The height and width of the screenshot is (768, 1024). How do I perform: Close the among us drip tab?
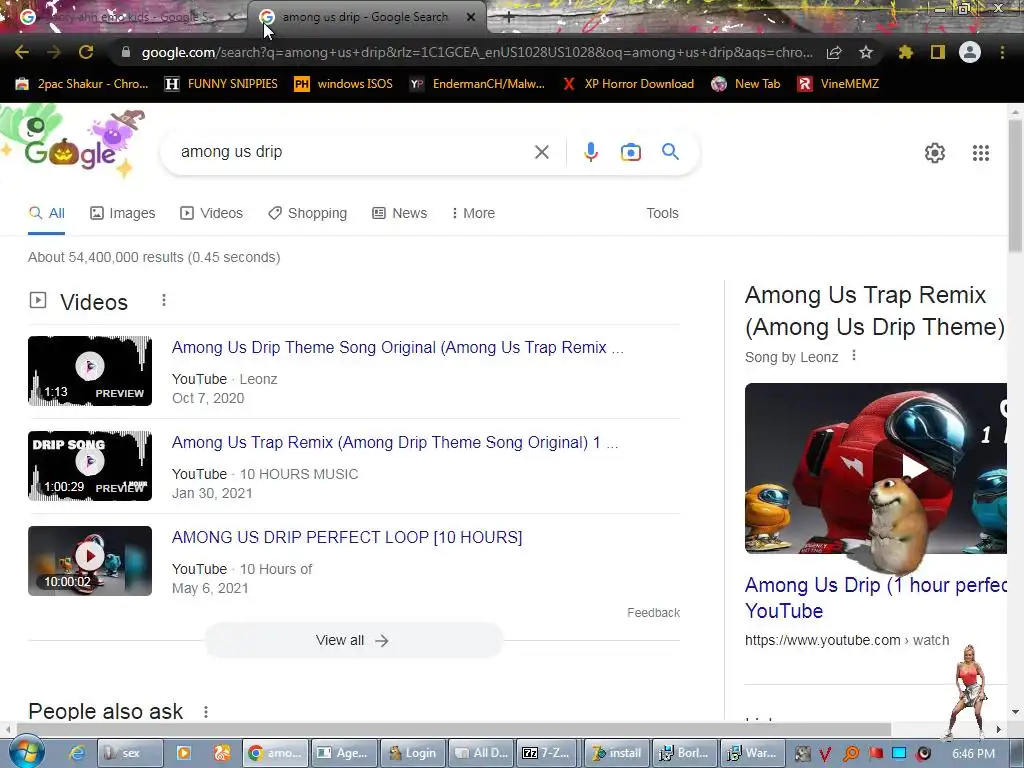[x=471, y=17]
